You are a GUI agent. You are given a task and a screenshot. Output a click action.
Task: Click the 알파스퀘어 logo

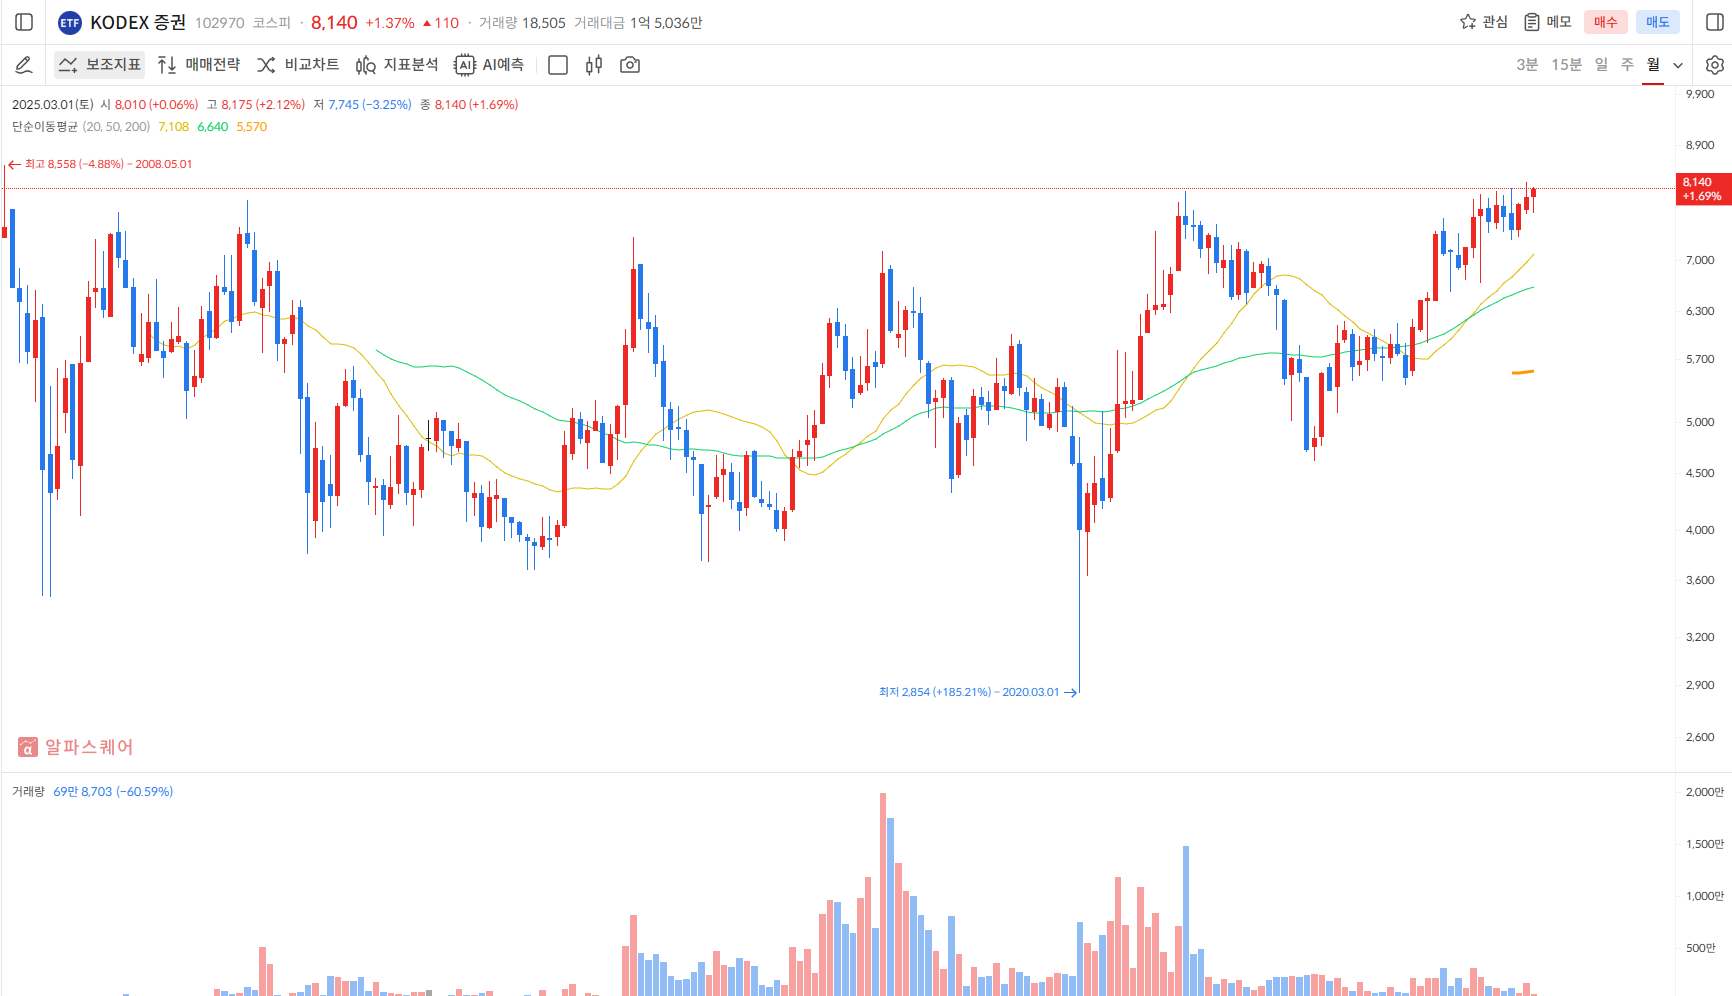75,747
